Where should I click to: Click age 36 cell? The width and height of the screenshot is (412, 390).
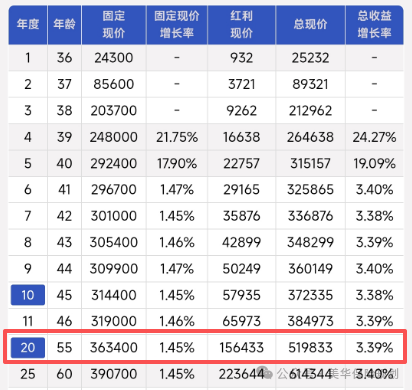pyautogui.click(x=64, y=58)
